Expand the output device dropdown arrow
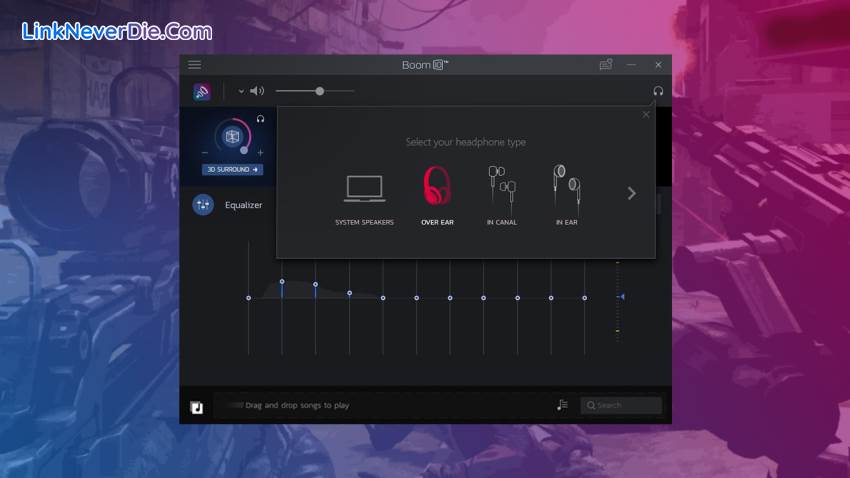850x478 pixels. pyautogui.click(x=241, y=92)
